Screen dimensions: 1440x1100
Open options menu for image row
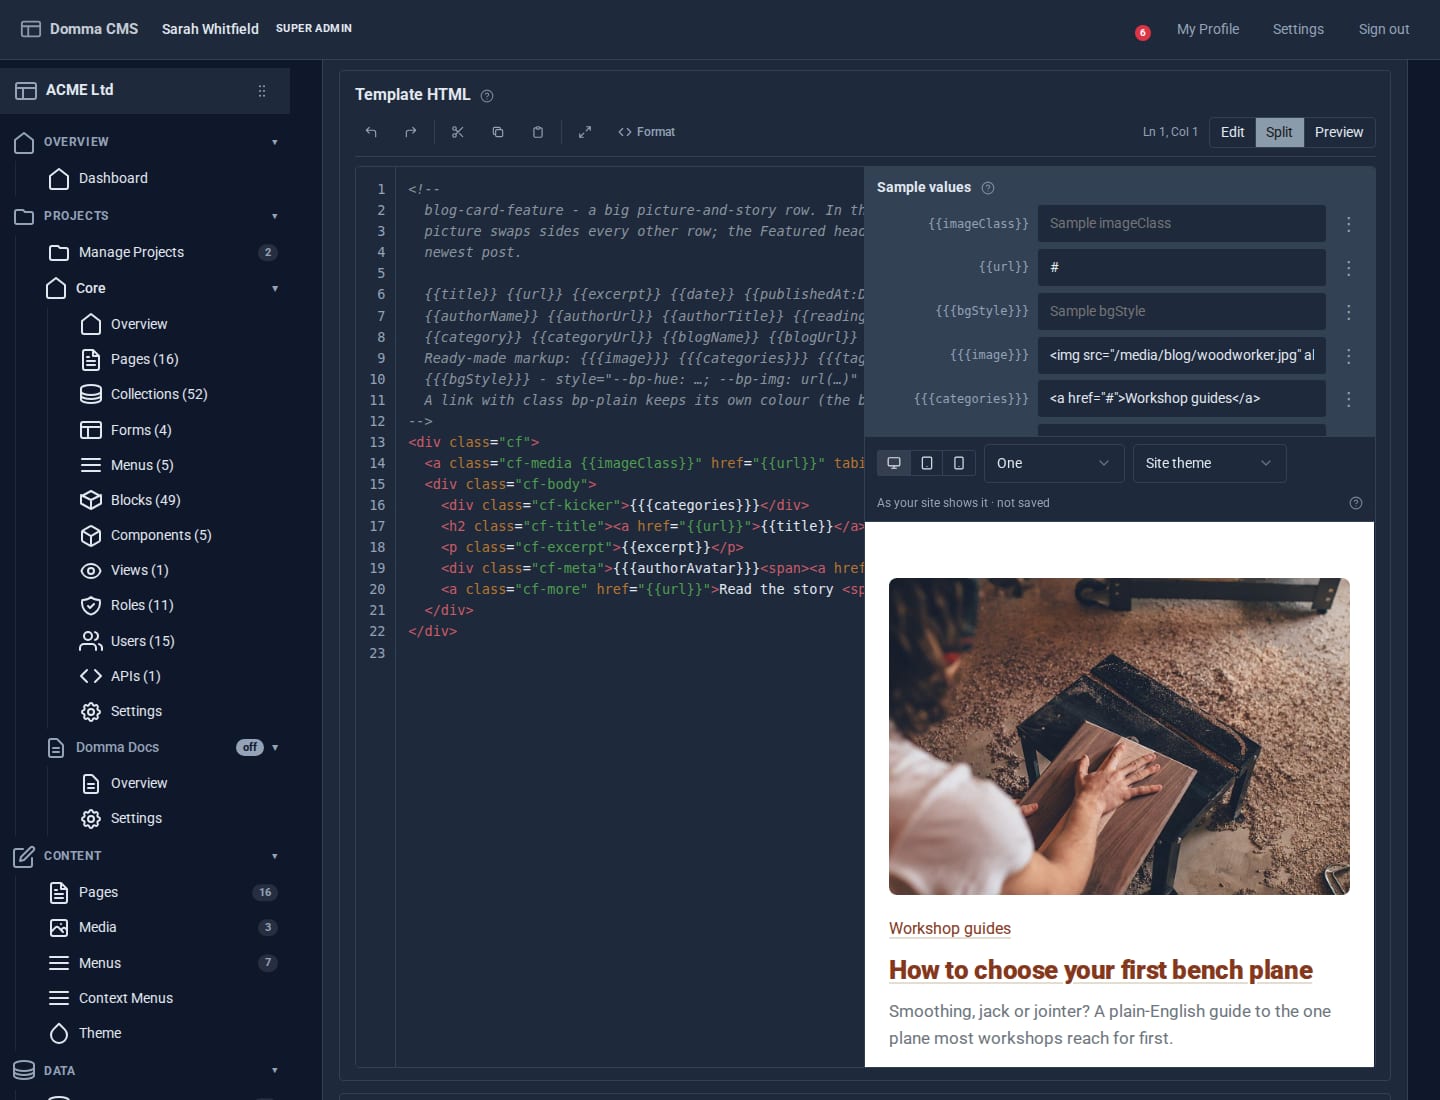point(1349,356)
